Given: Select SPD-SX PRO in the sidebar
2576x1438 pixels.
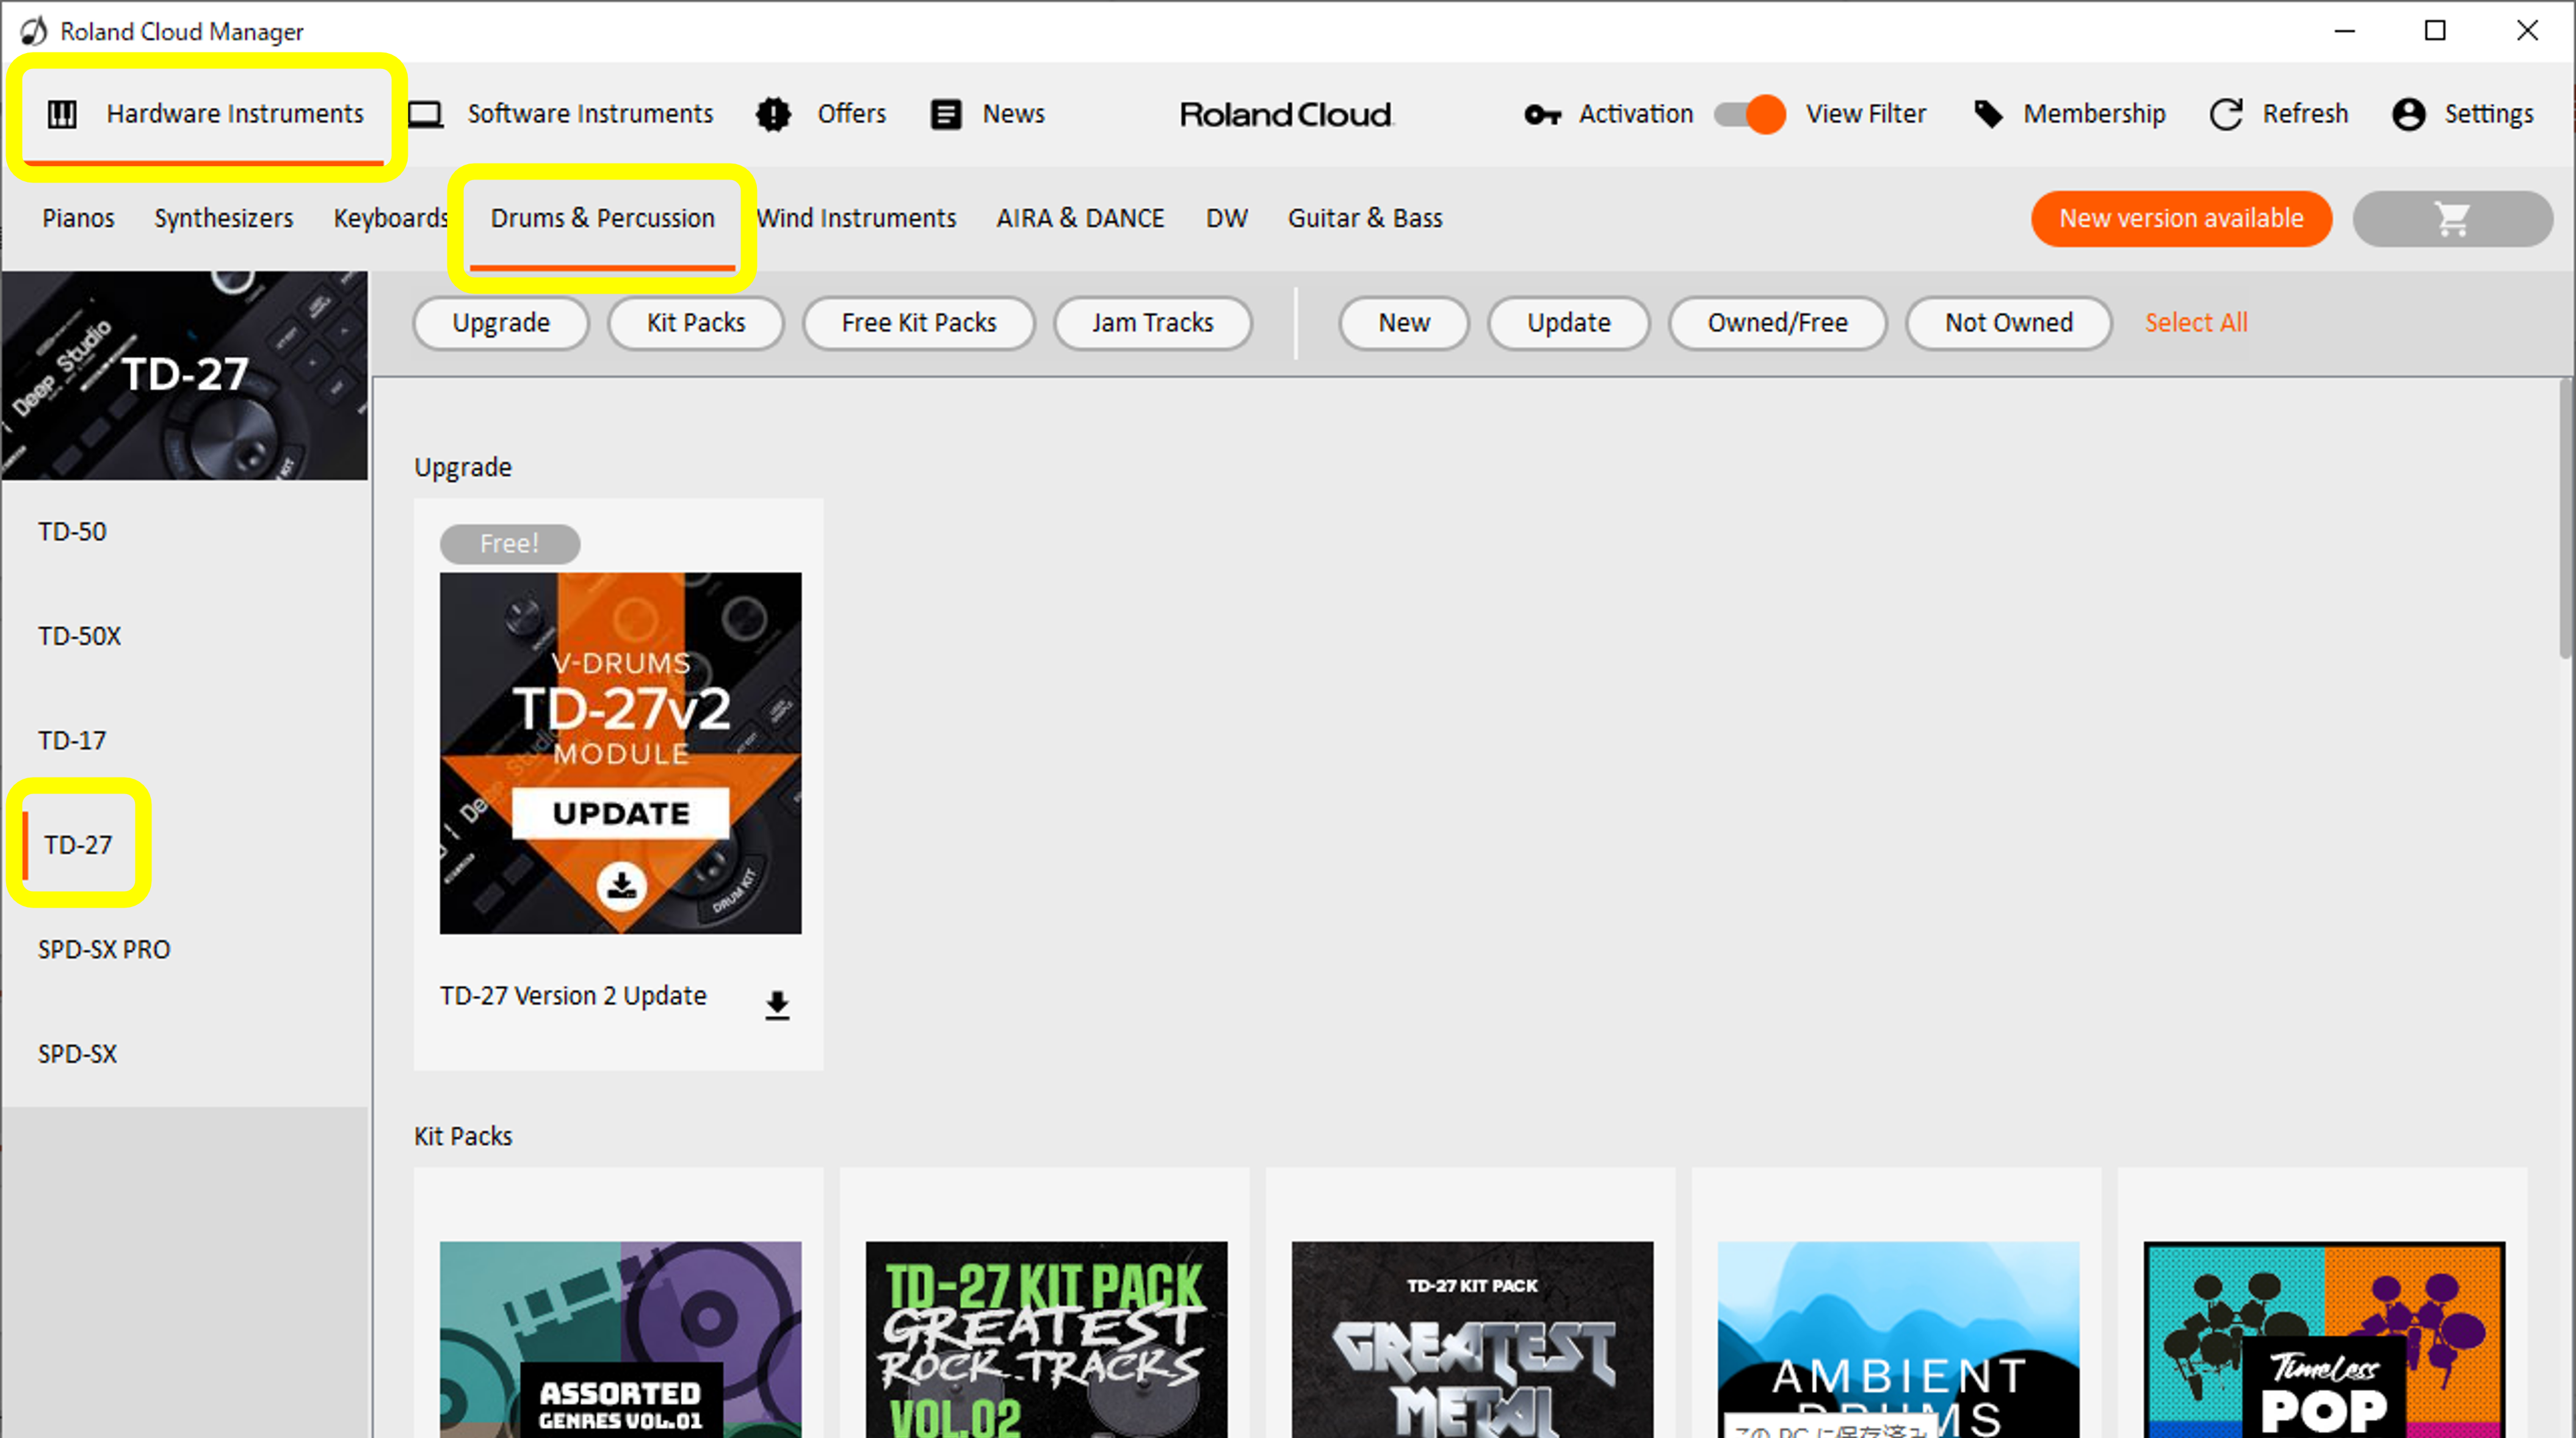Looking at the screenshot, I should (x=104, y=950).
